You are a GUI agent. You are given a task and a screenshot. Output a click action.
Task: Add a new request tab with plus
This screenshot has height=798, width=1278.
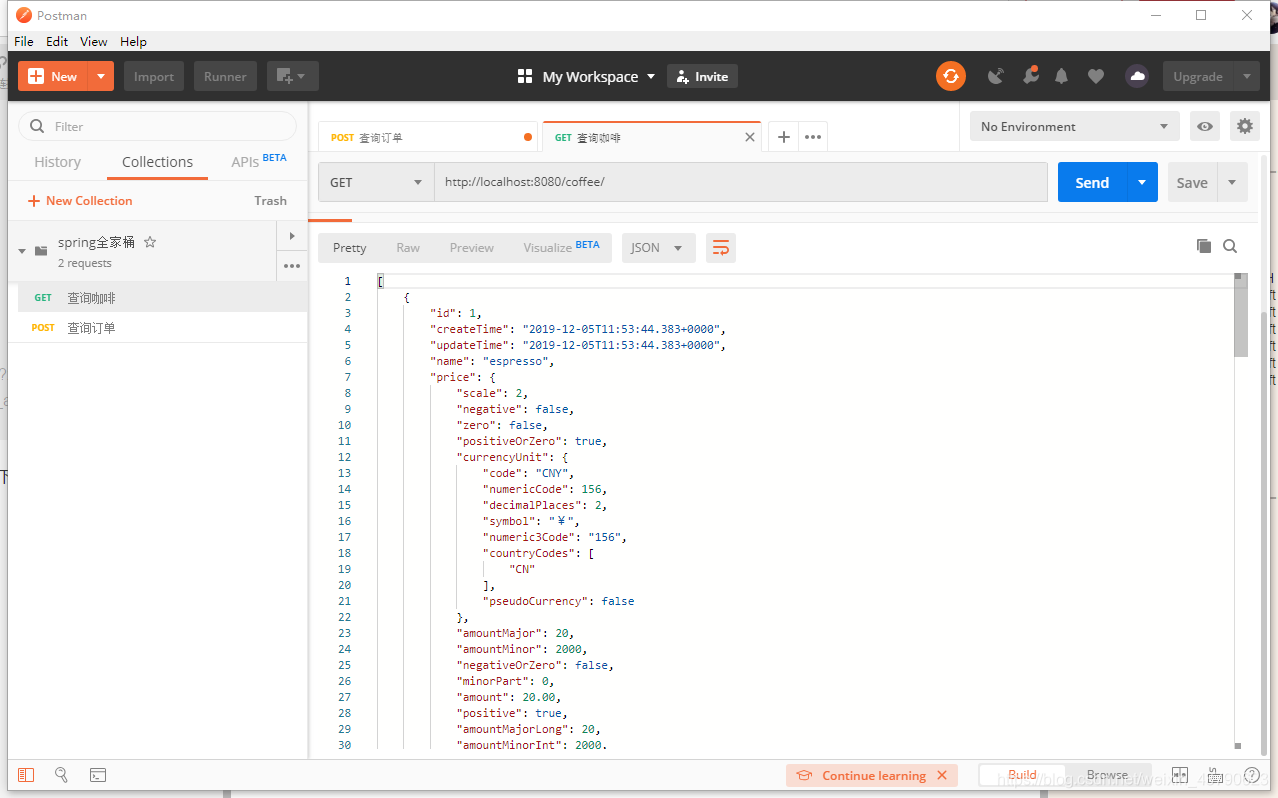point(784,137)
